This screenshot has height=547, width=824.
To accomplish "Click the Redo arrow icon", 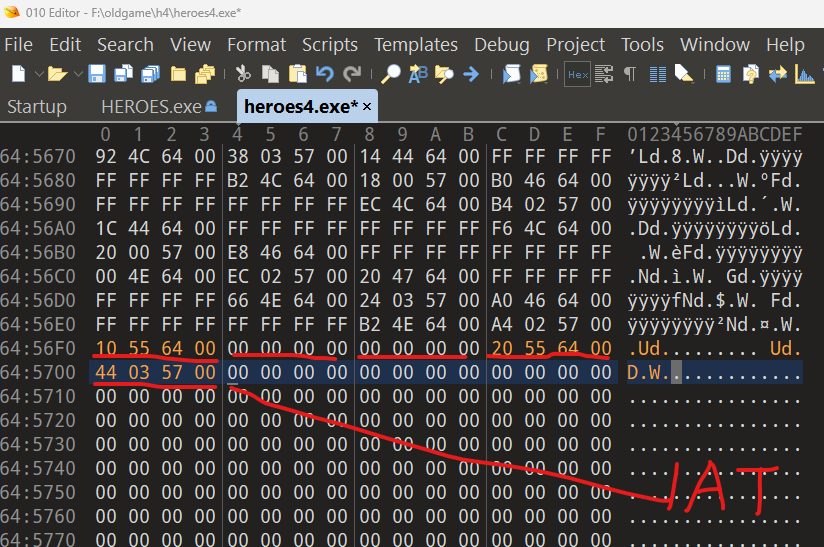I will click(x=352, y=74).
